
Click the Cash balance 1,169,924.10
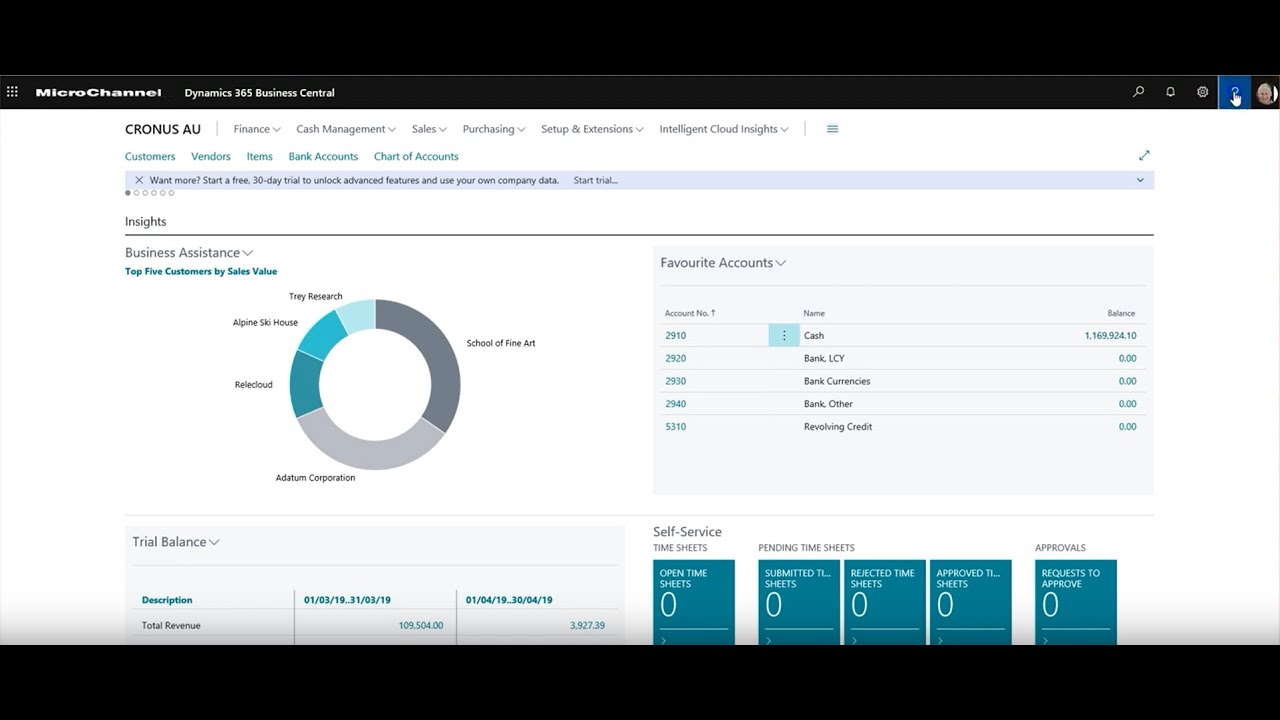coord(1110,336)
